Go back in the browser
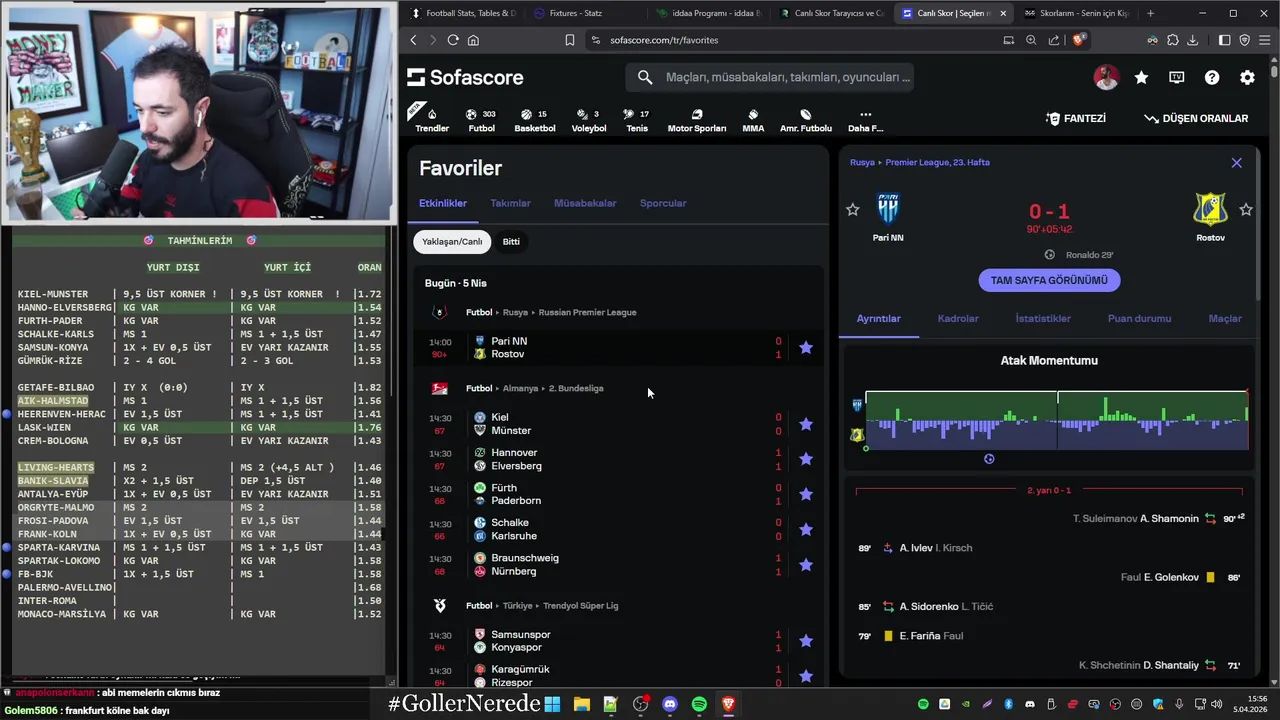The width and height of the screenshot is (1280, 720). point(413,40)
